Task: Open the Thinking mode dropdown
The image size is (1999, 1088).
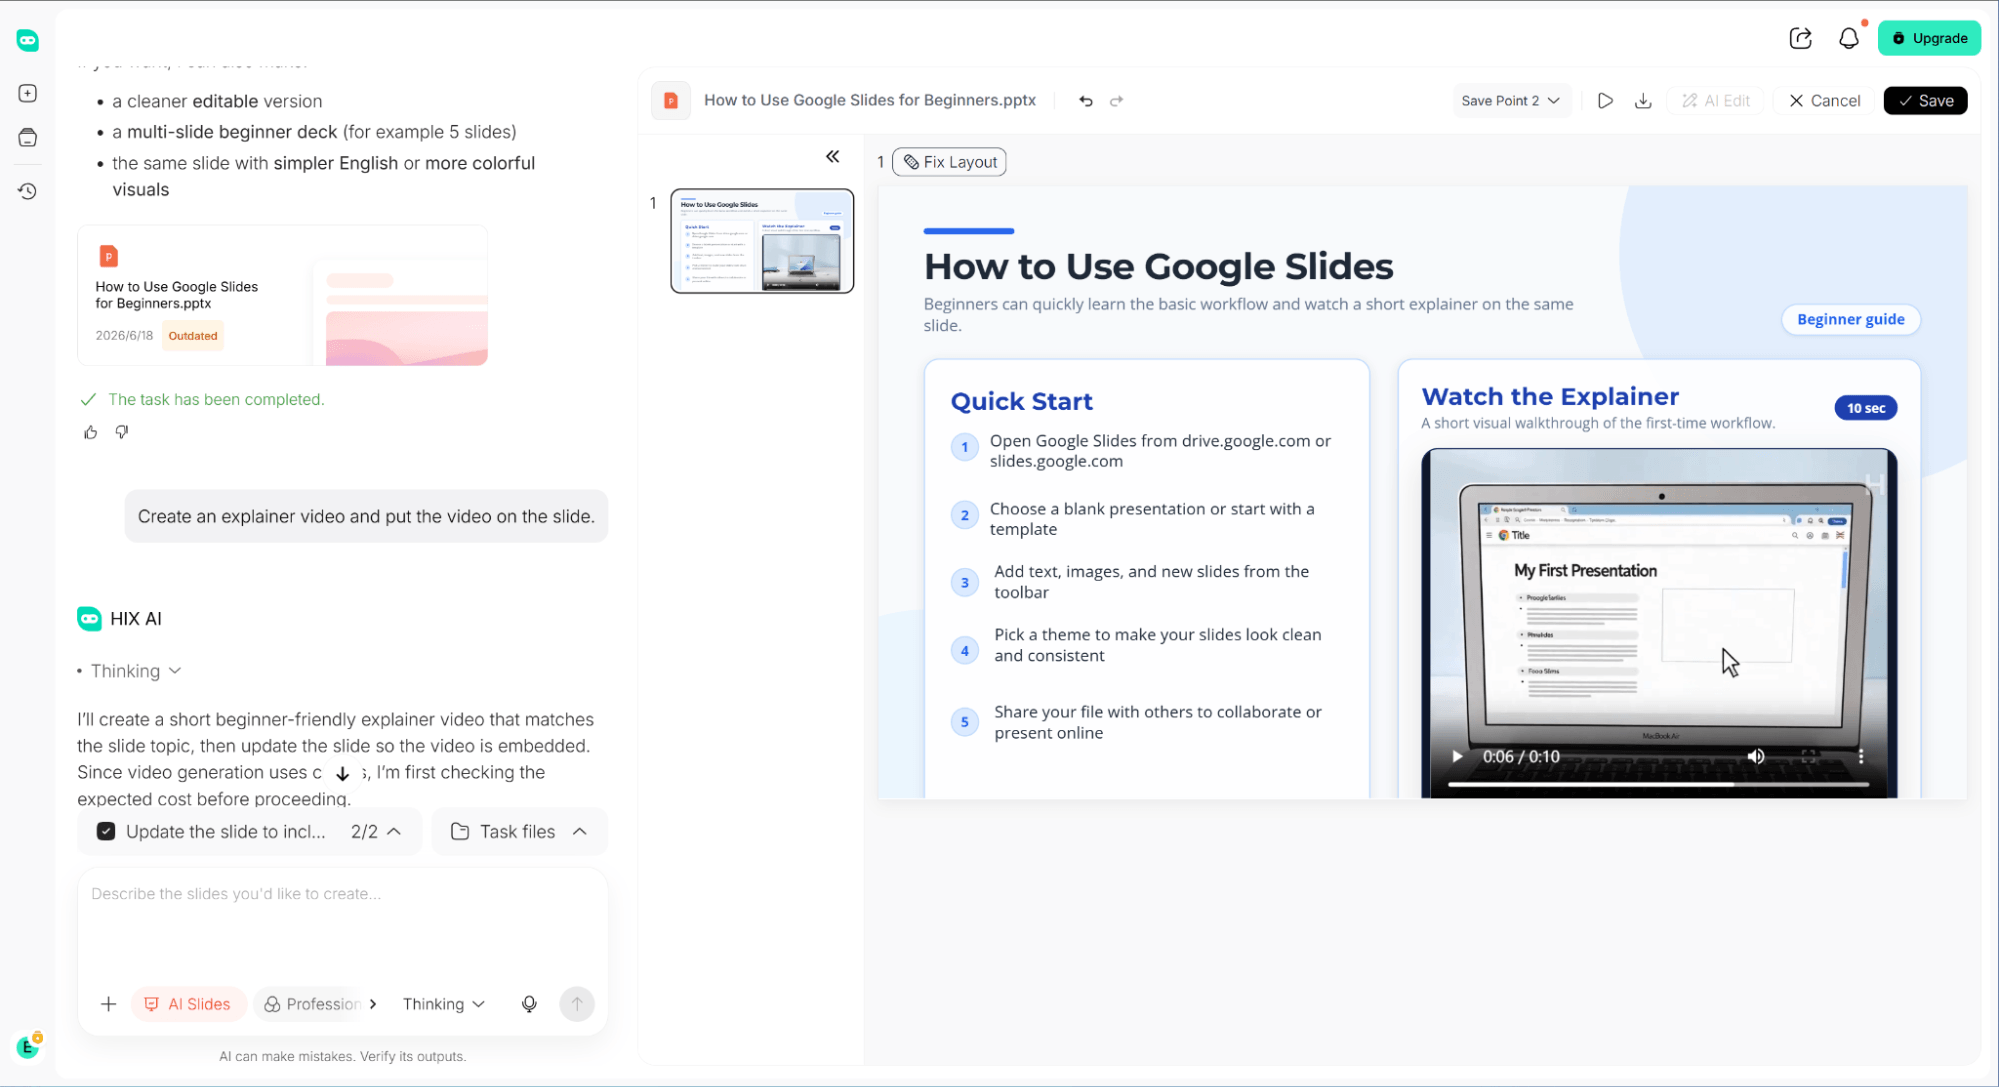Action: (444, 1004)
